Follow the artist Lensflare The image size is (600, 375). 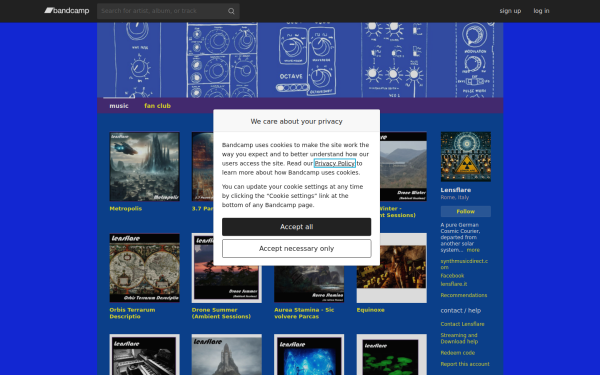tap(465, 211)
